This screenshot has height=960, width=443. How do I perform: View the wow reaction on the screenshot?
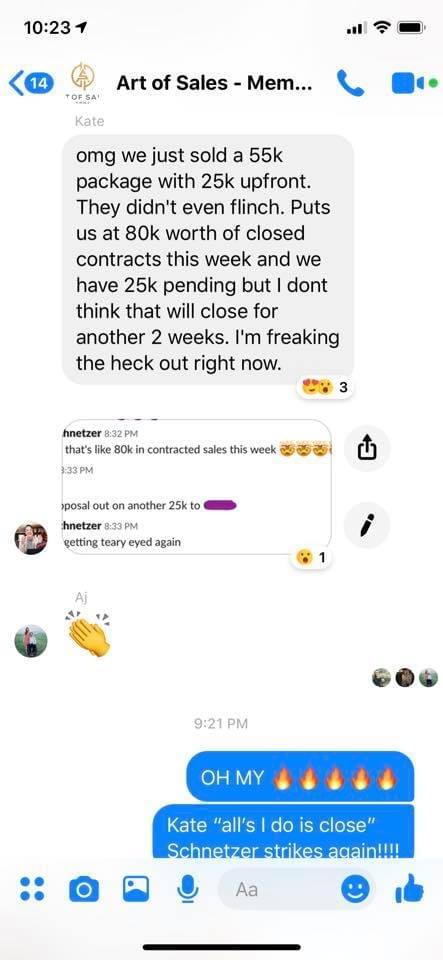[311, 558]
